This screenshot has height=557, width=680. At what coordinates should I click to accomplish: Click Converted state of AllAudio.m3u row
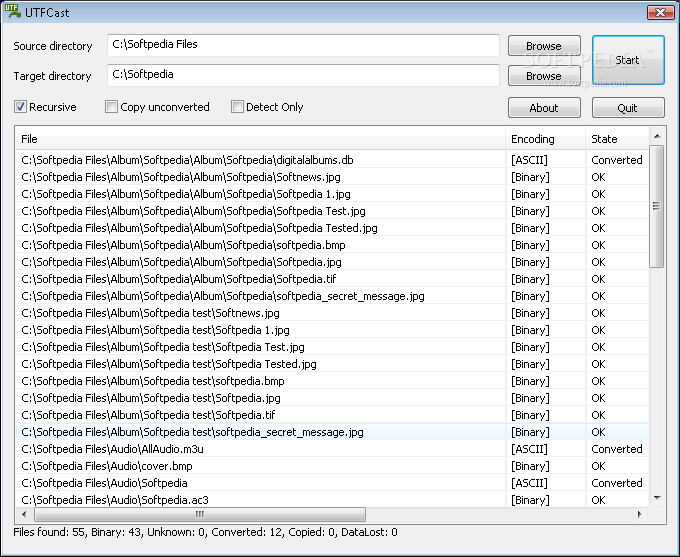pyautogui.click(x=617, y=449)
